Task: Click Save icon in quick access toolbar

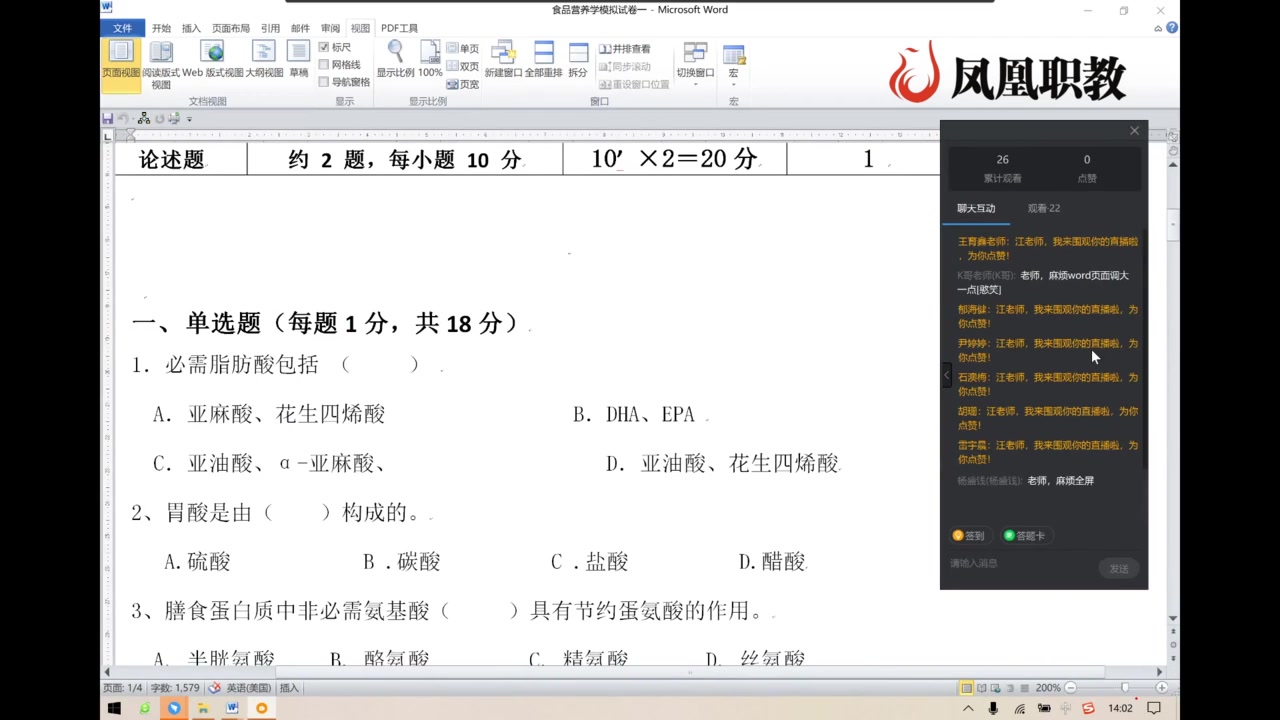Action: pos(108,119)
